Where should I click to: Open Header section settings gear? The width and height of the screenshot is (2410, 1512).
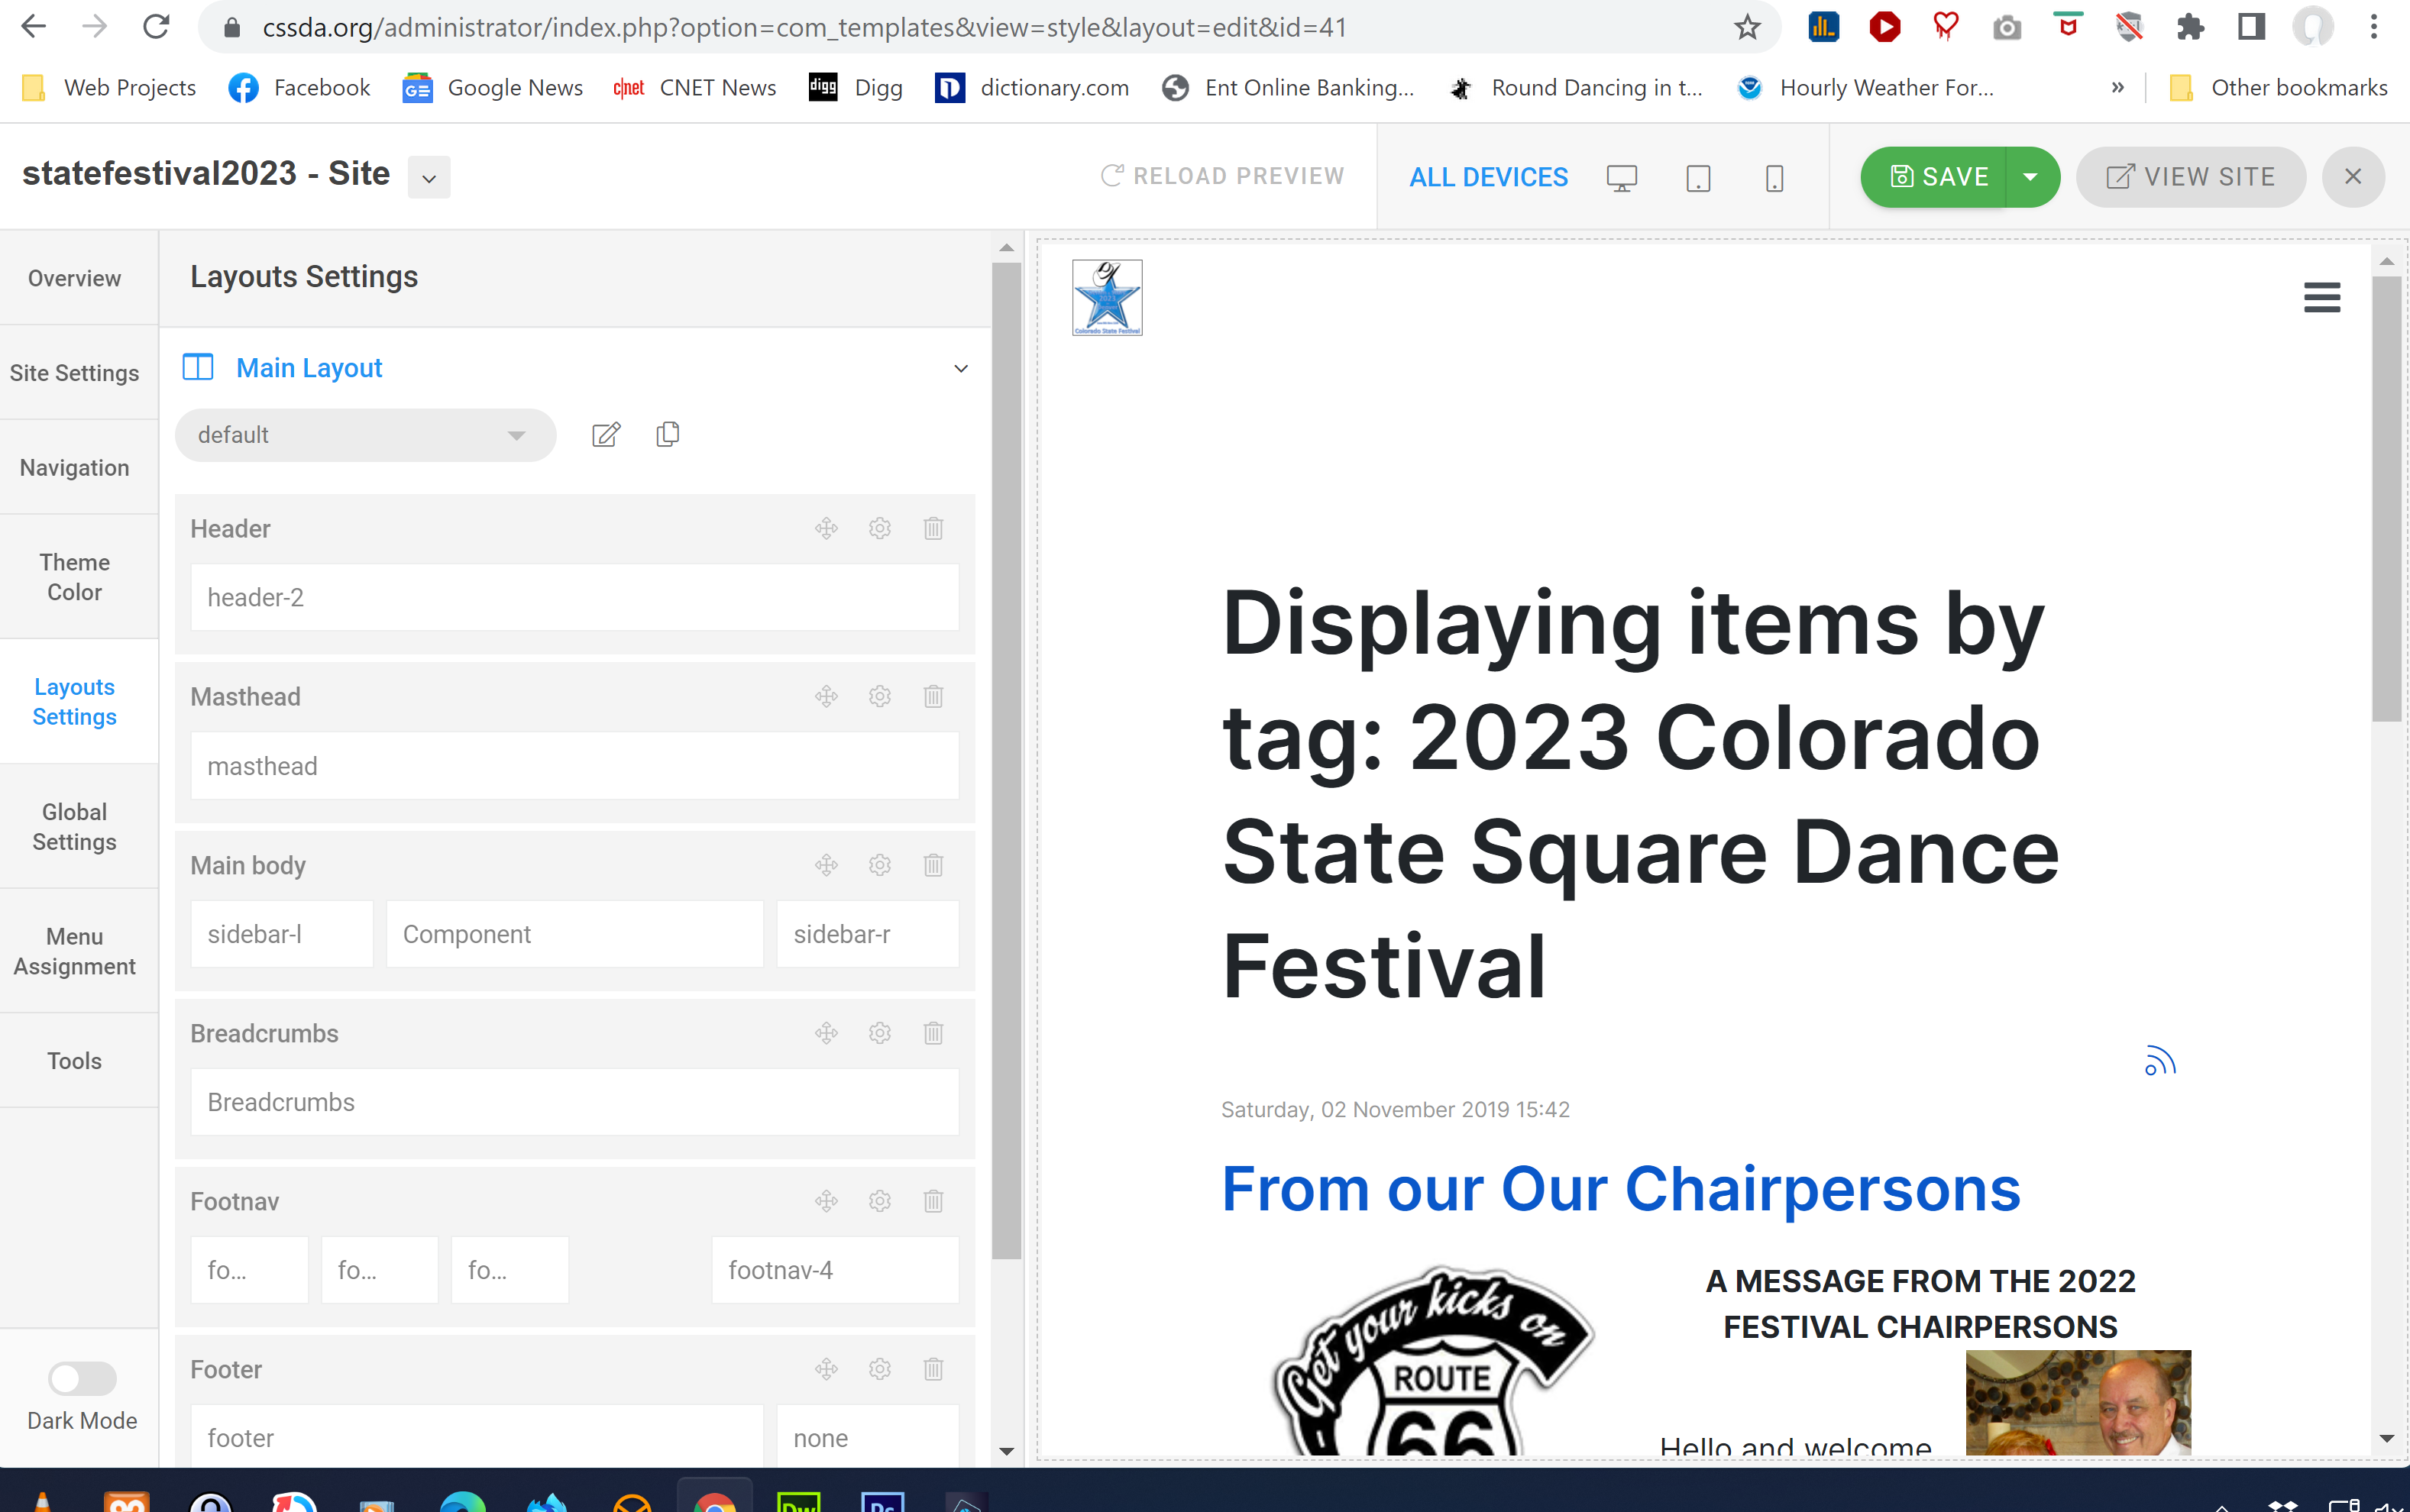[879, 529]
